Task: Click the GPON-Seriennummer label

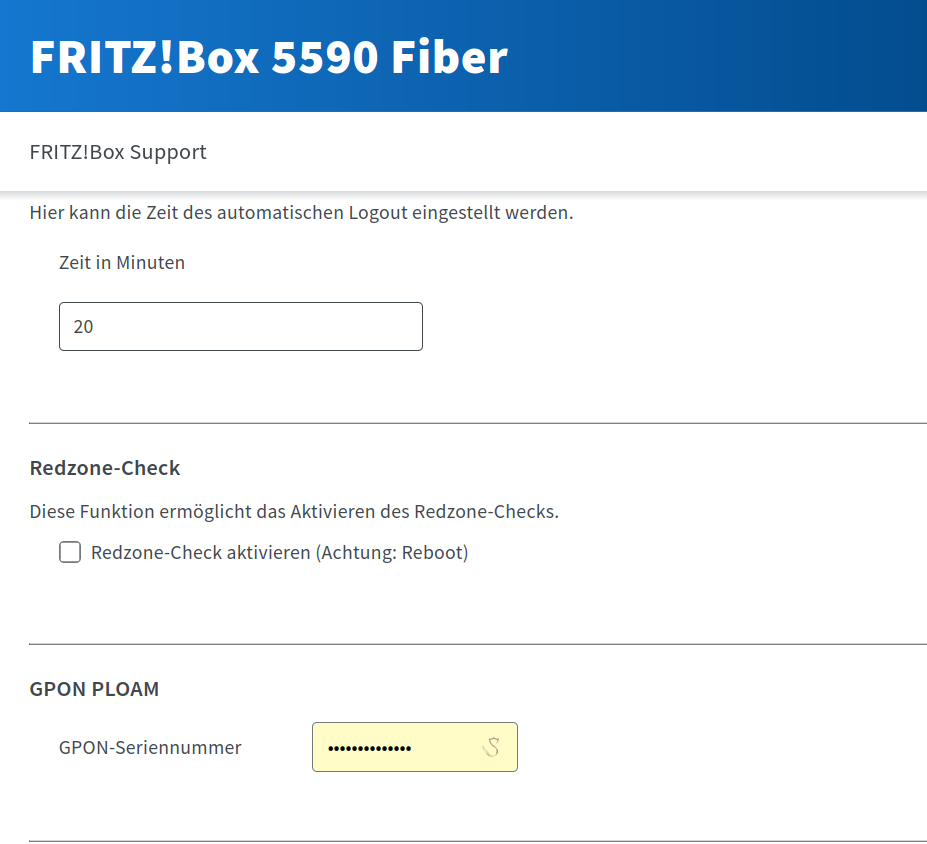Action: 150,747
